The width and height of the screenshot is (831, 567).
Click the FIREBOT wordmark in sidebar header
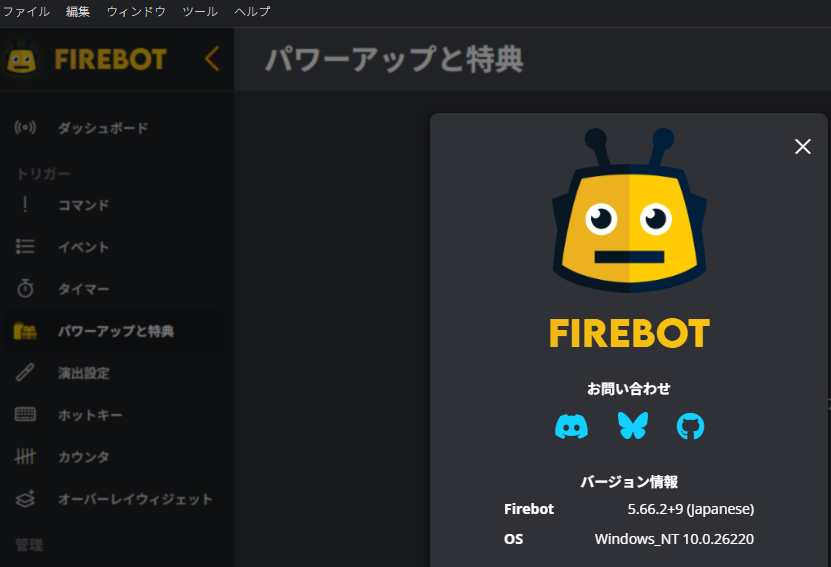pyautogui.click(x=110, y=59)
